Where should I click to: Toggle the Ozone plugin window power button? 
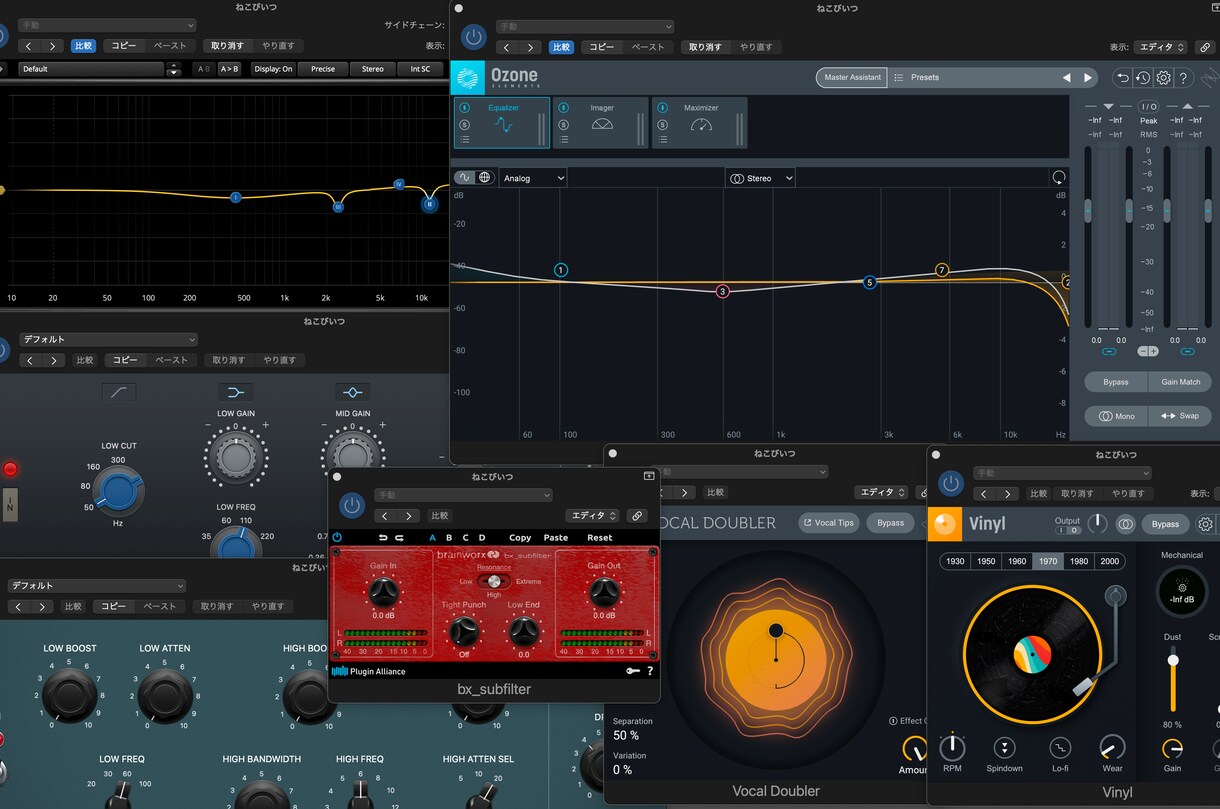pos(474,38)
